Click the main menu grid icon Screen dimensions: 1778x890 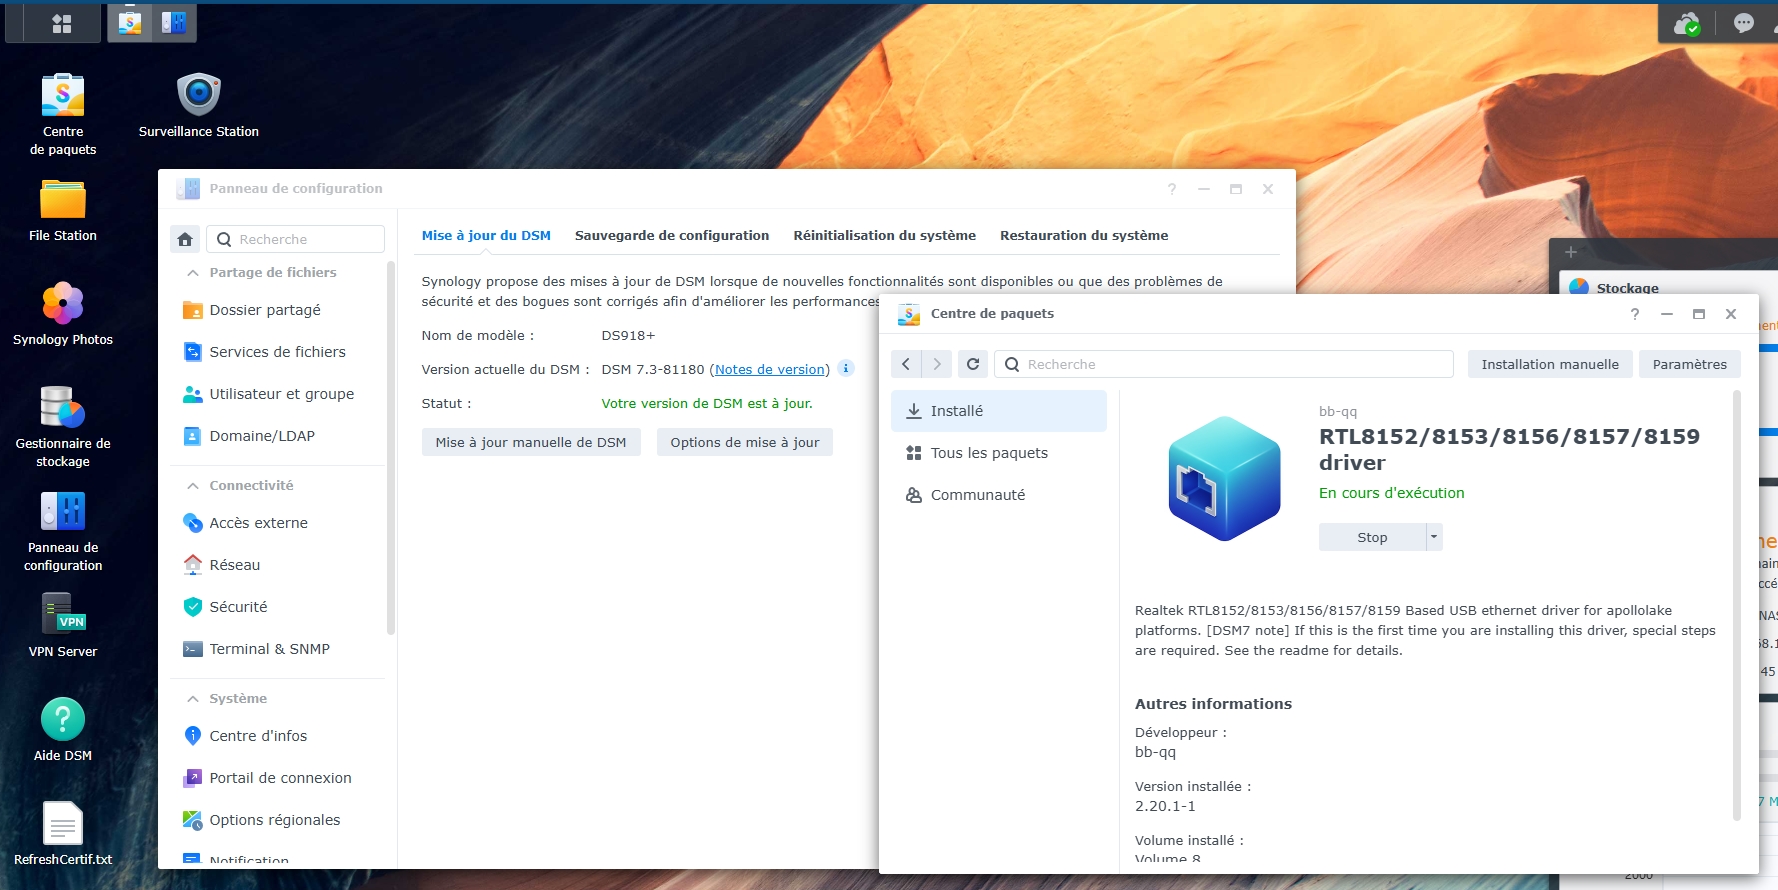(x=62, y=24)
